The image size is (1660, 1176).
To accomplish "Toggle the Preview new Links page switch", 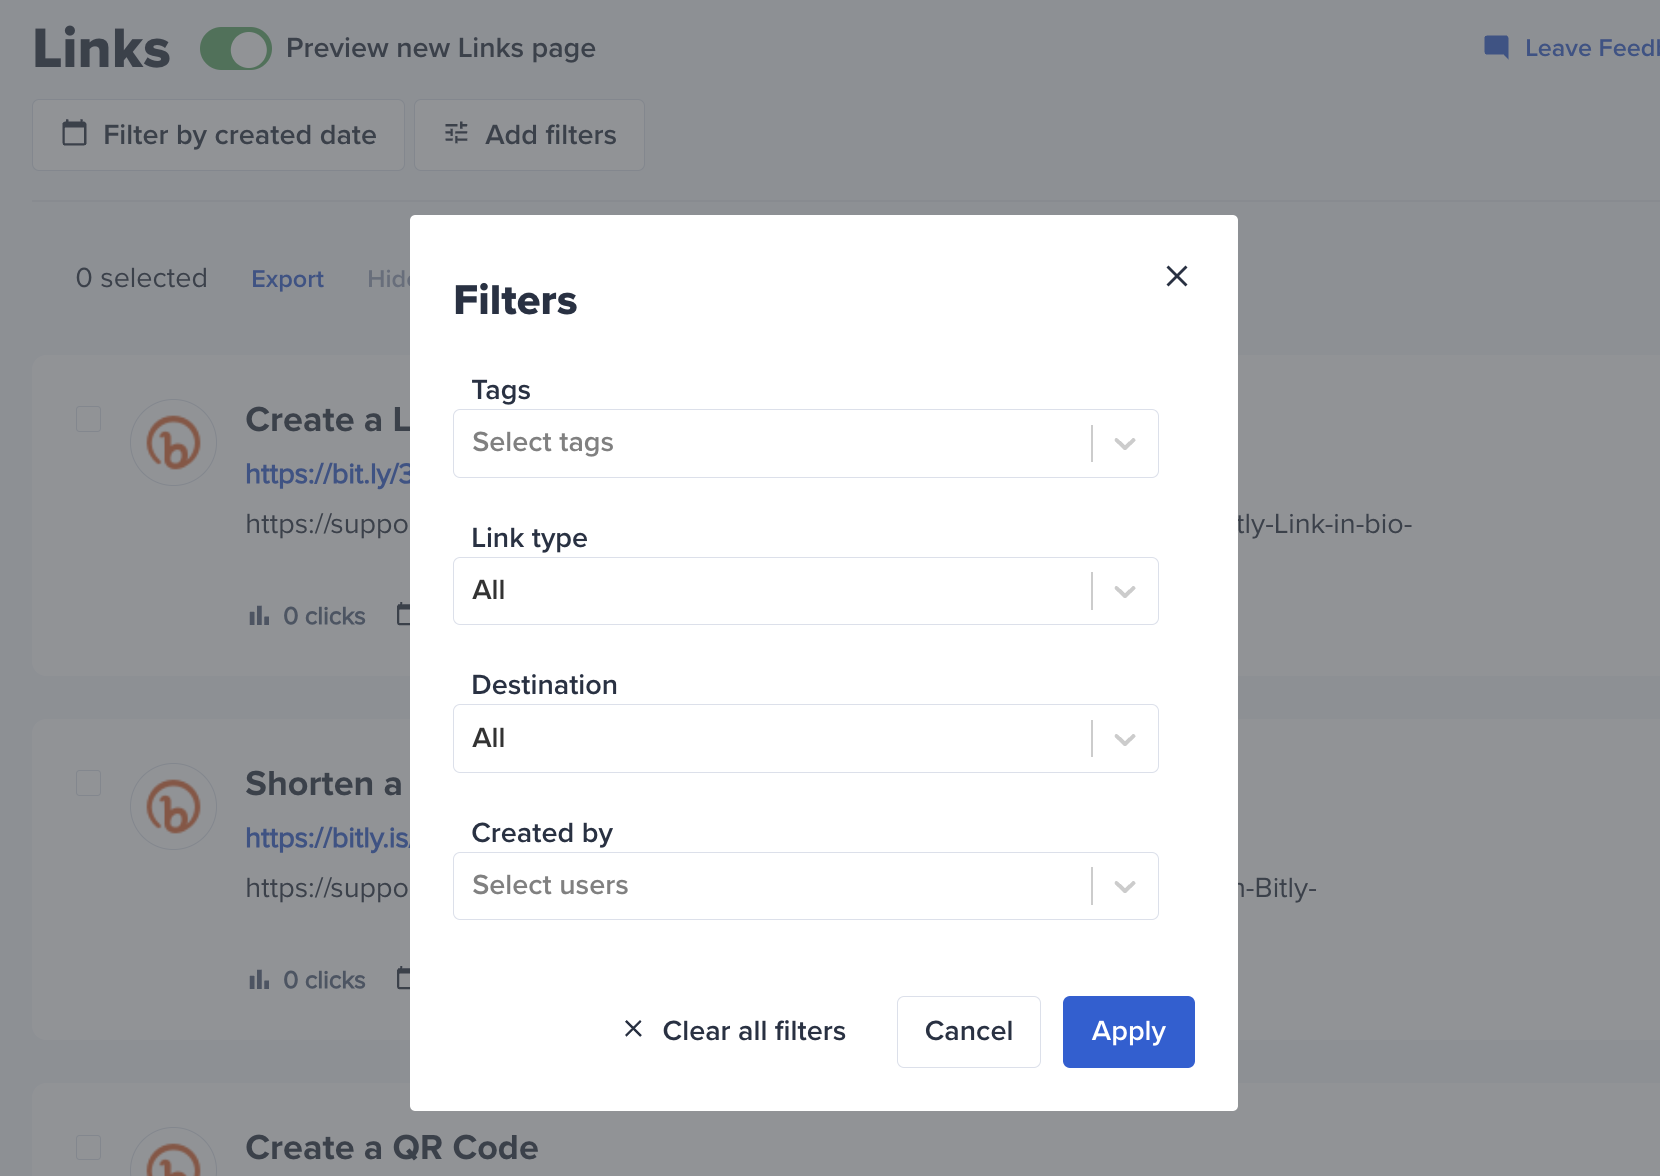I will coord(236,48).
